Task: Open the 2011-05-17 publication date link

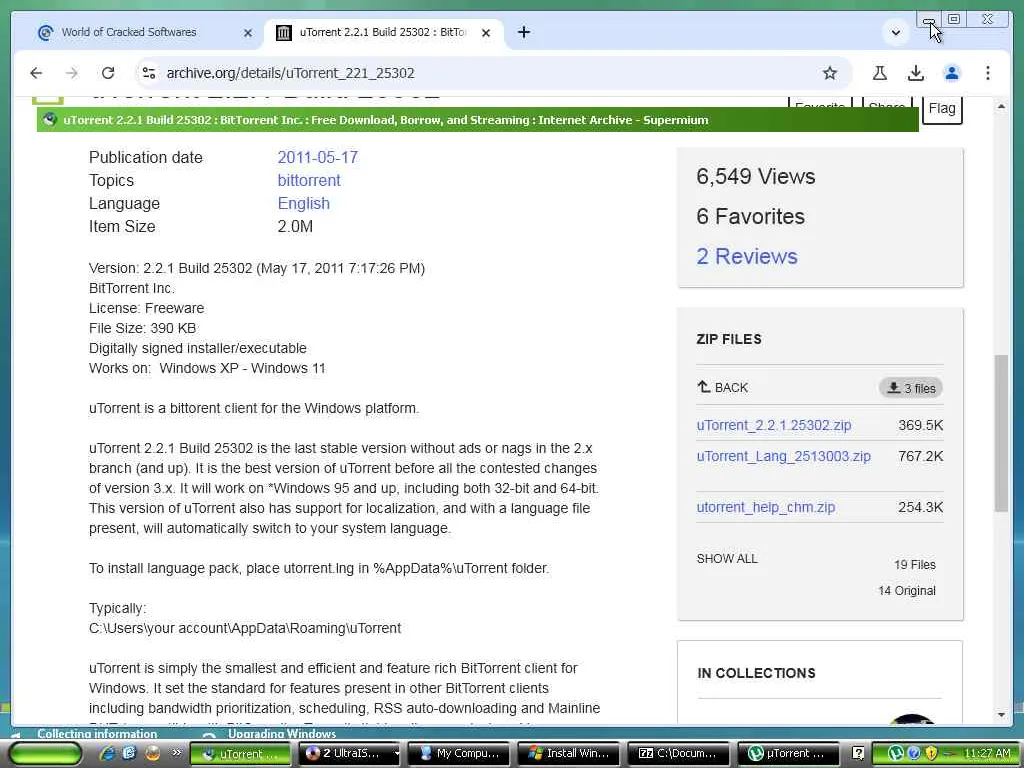Action: 317,157
